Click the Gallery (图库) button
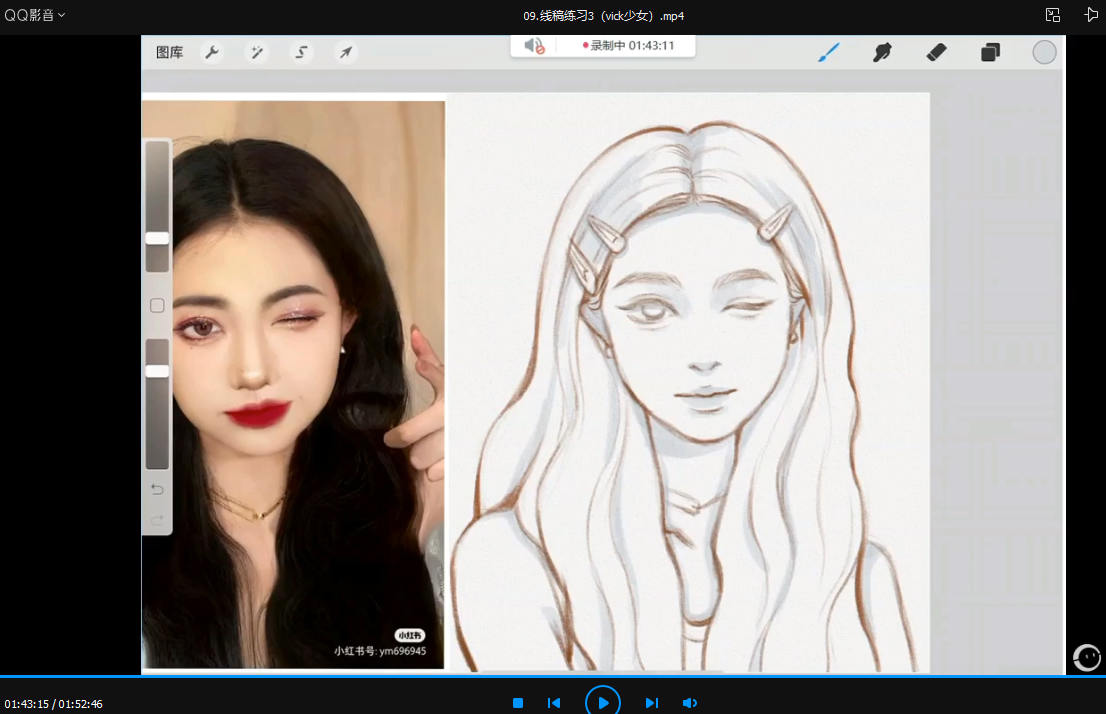This screenshot has height=714, width=1106. pos(169,52)
